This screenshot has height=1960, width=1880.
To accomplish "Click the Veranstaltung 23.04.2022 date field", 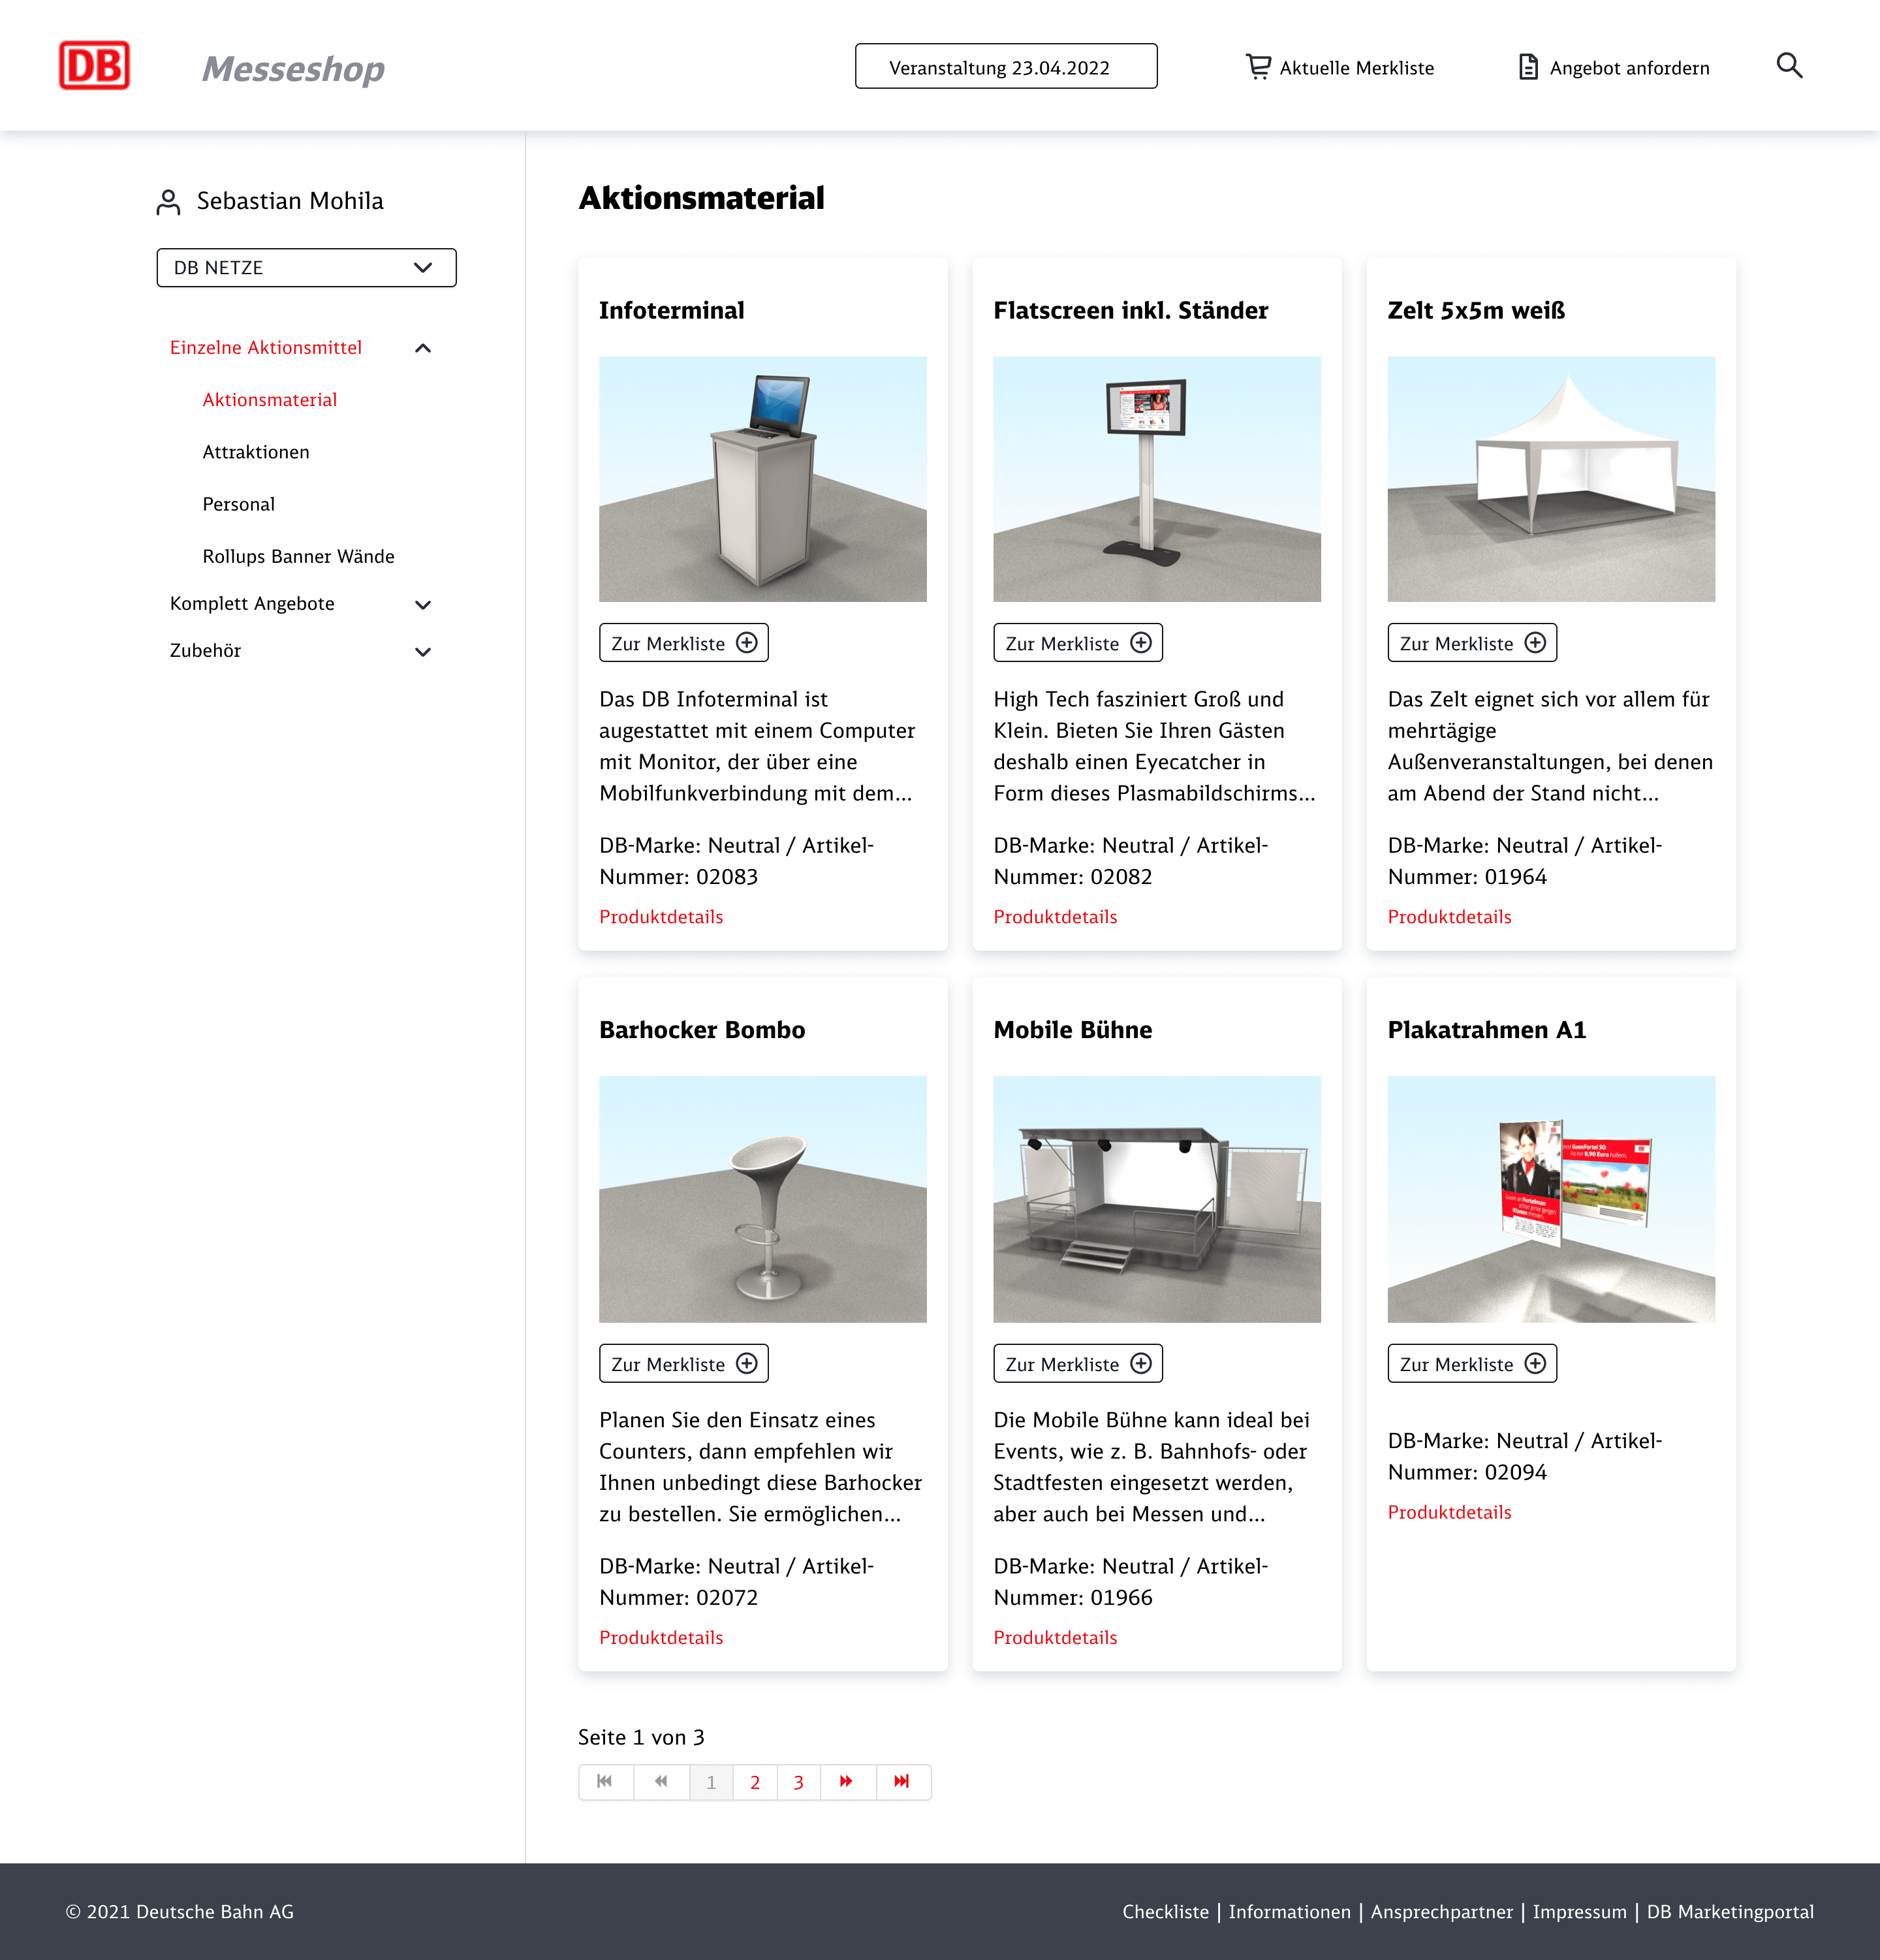I will coord(1005,67).
